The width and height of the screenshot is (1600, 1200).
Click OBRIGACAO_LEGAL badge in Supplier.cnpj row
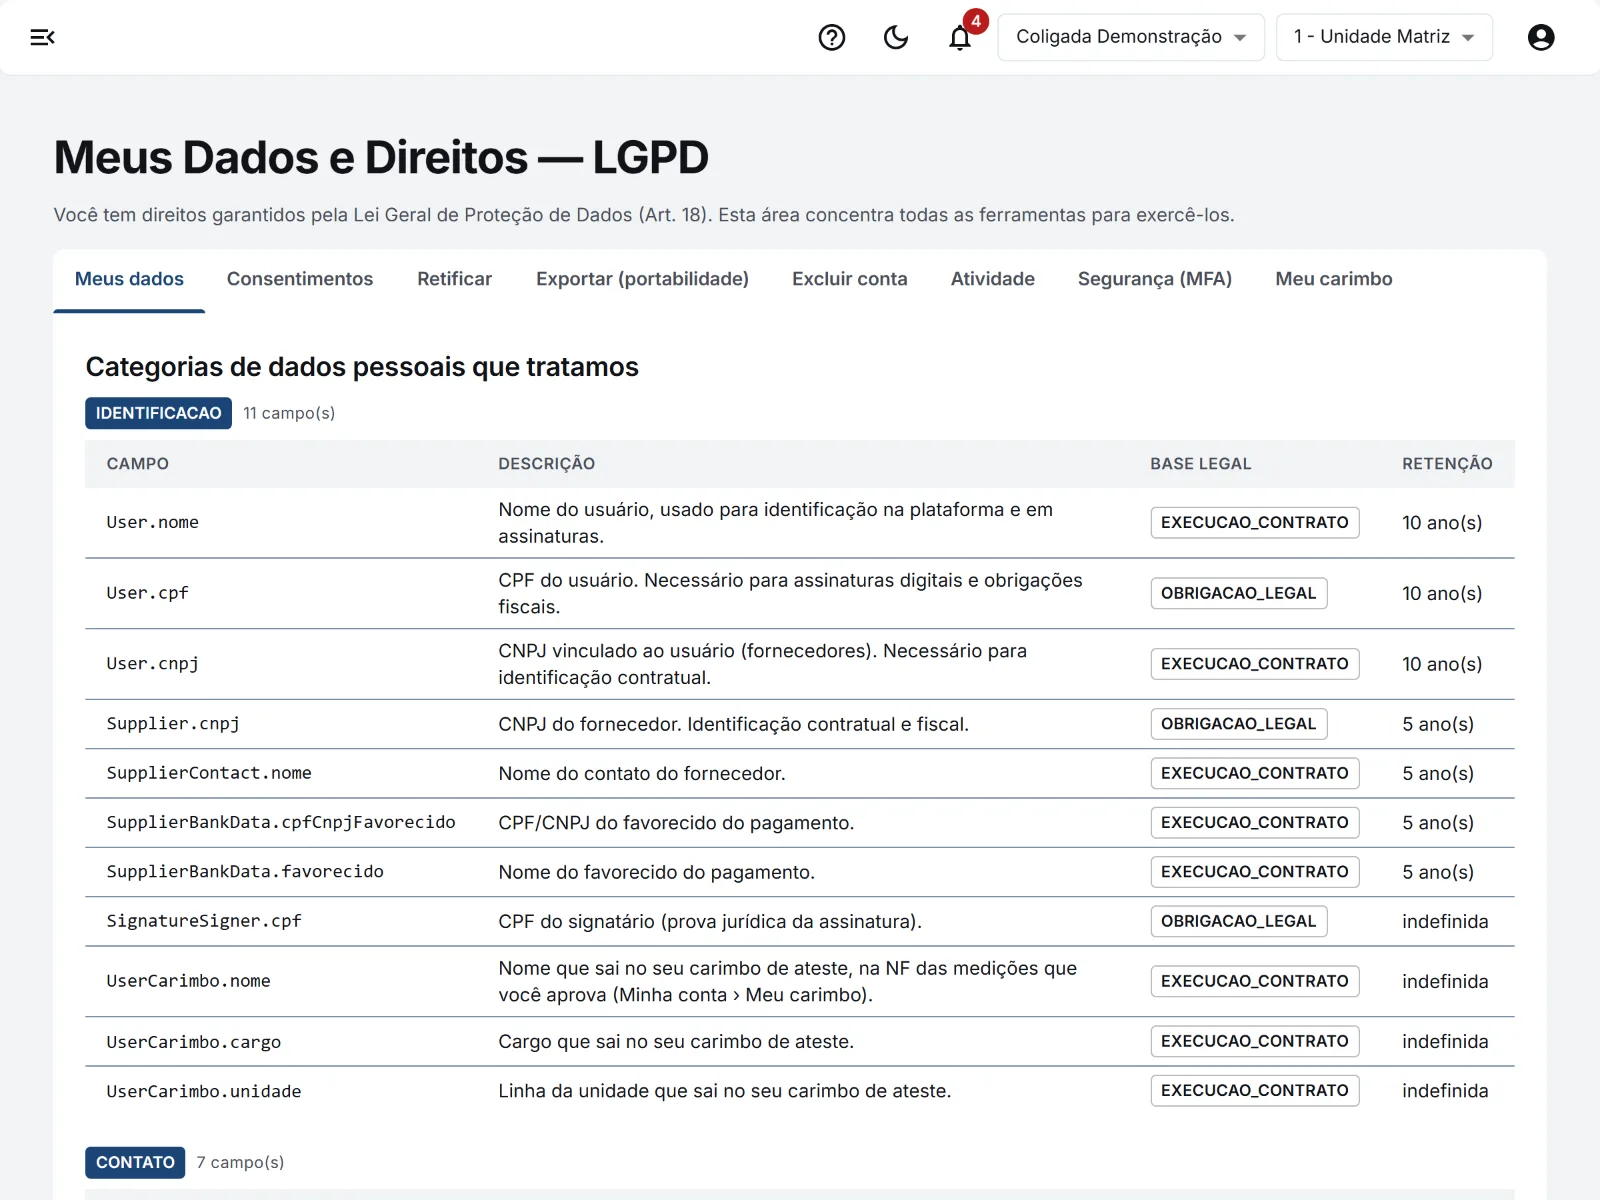[x=1239, y=724]
